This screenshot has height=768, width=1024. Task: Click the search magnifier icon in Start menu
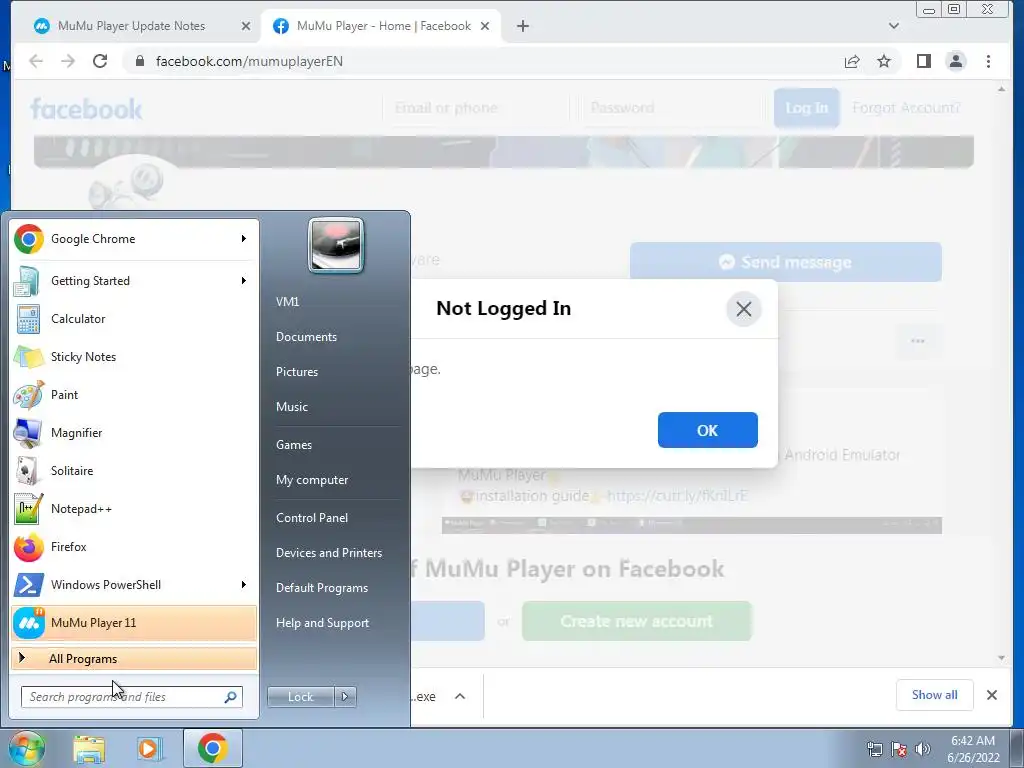pyautogui.click(x=231, y=697)
